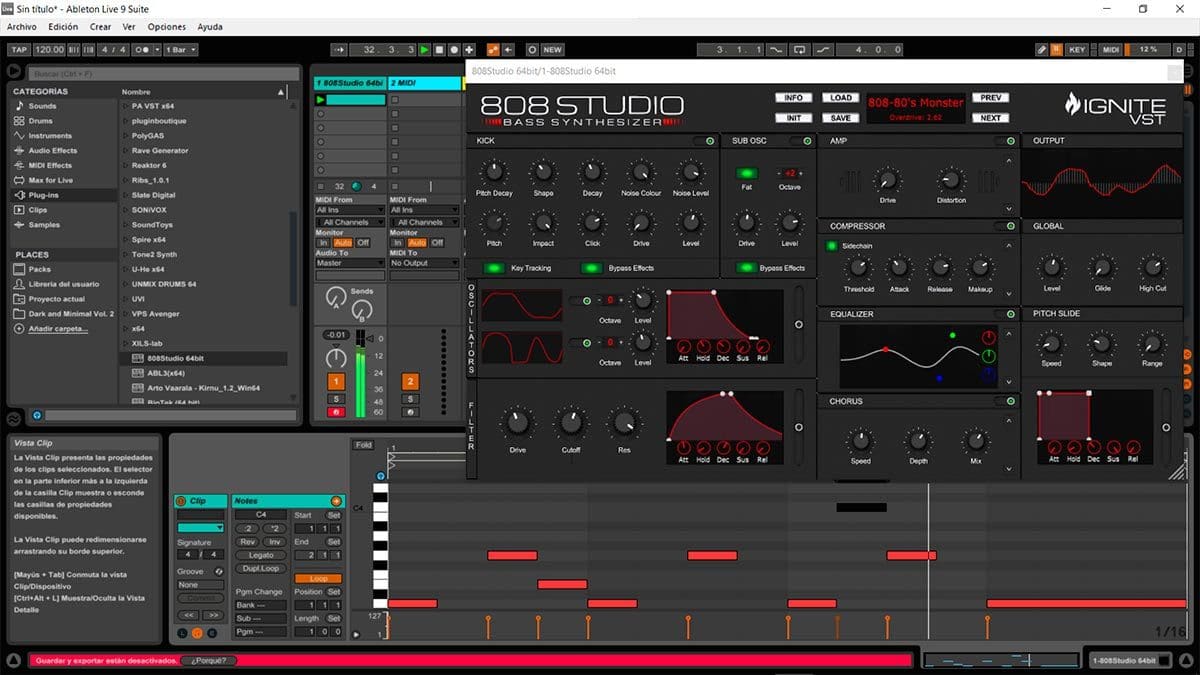Screen dimensions: 1200x675
Task: Click the browser search field
Action: 165,73
